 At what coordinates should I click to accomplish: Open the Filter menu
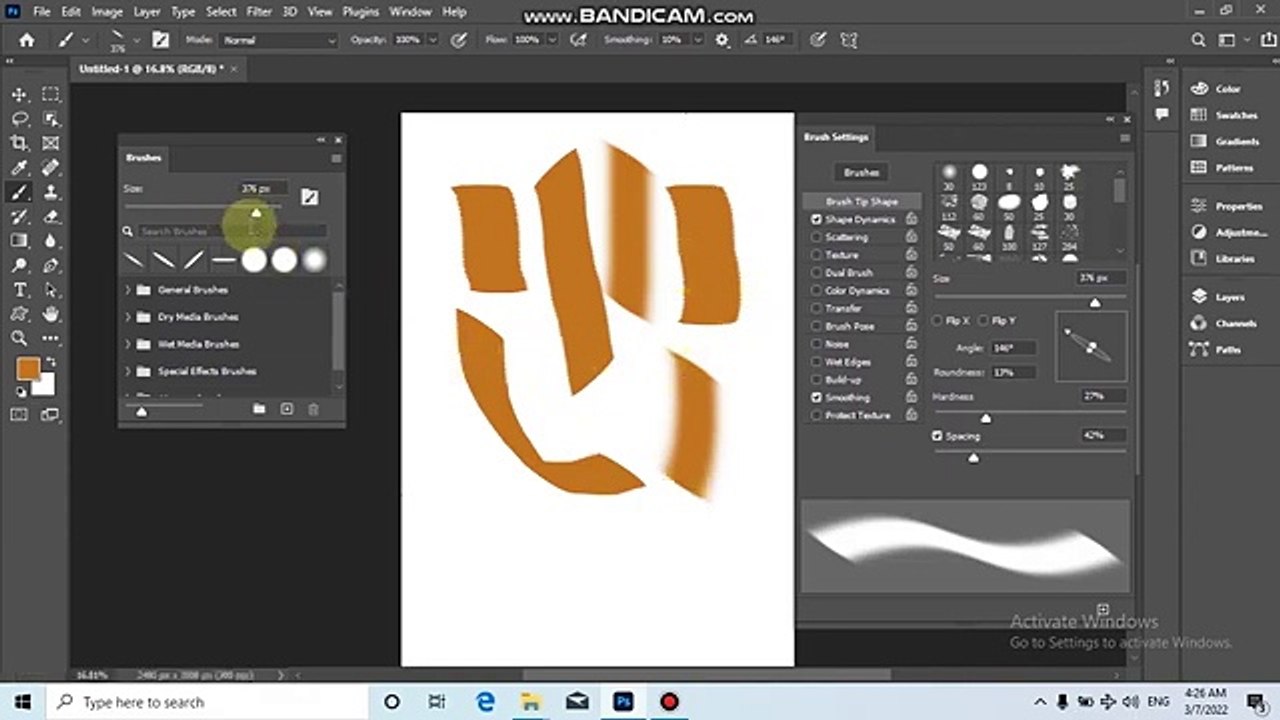click(258, 12)
